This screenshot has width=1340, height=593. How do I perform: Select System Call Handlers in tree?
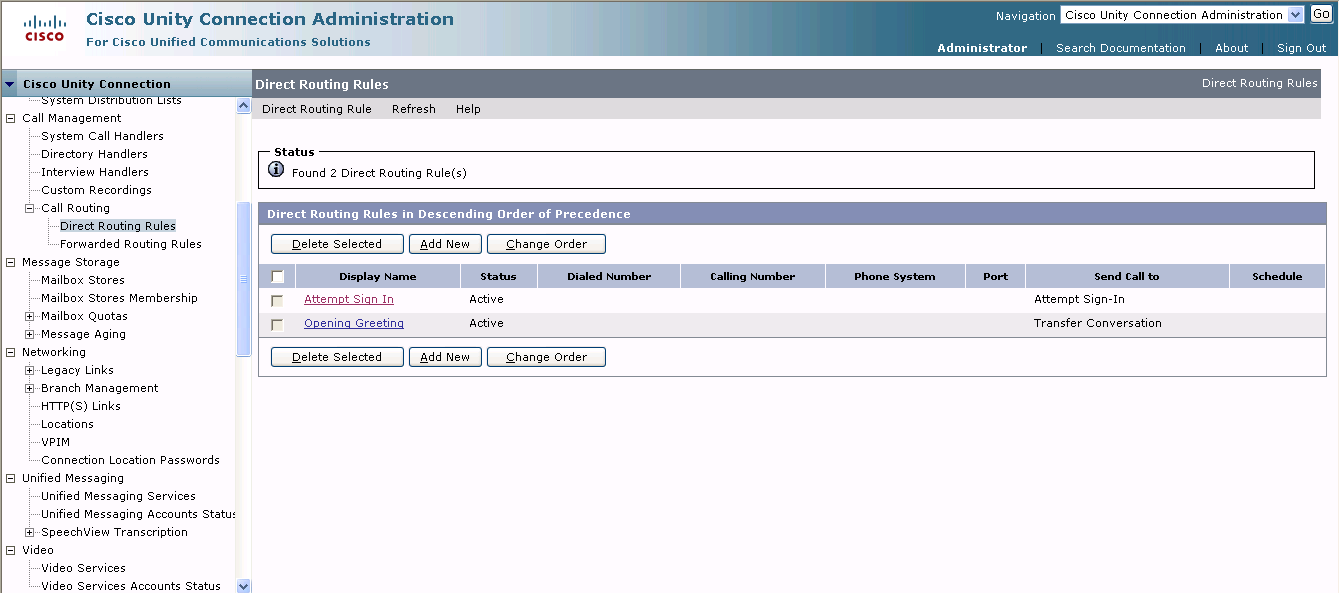[x=102, y=136]
